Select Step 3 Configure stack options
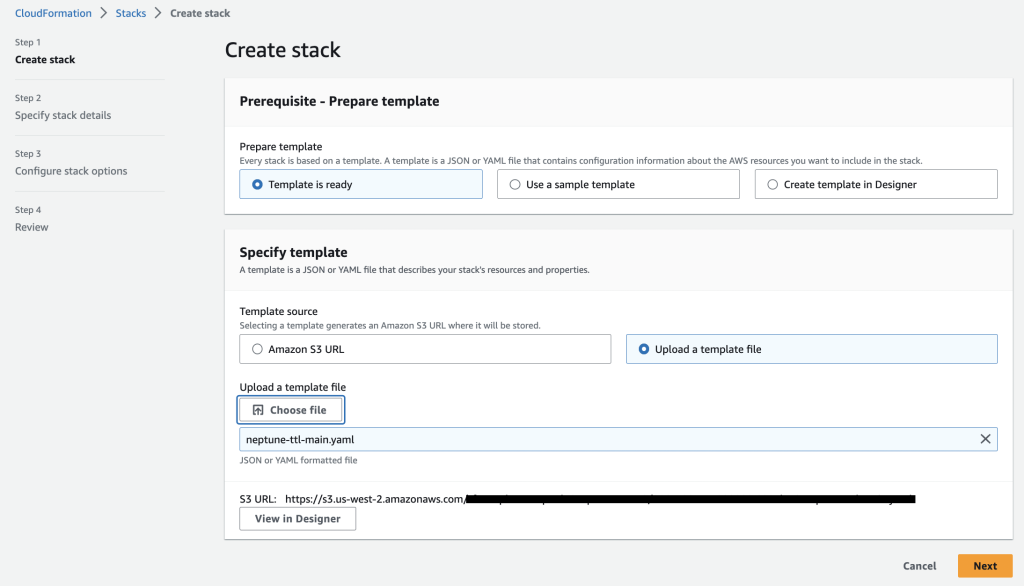 [x=70, y=171]
